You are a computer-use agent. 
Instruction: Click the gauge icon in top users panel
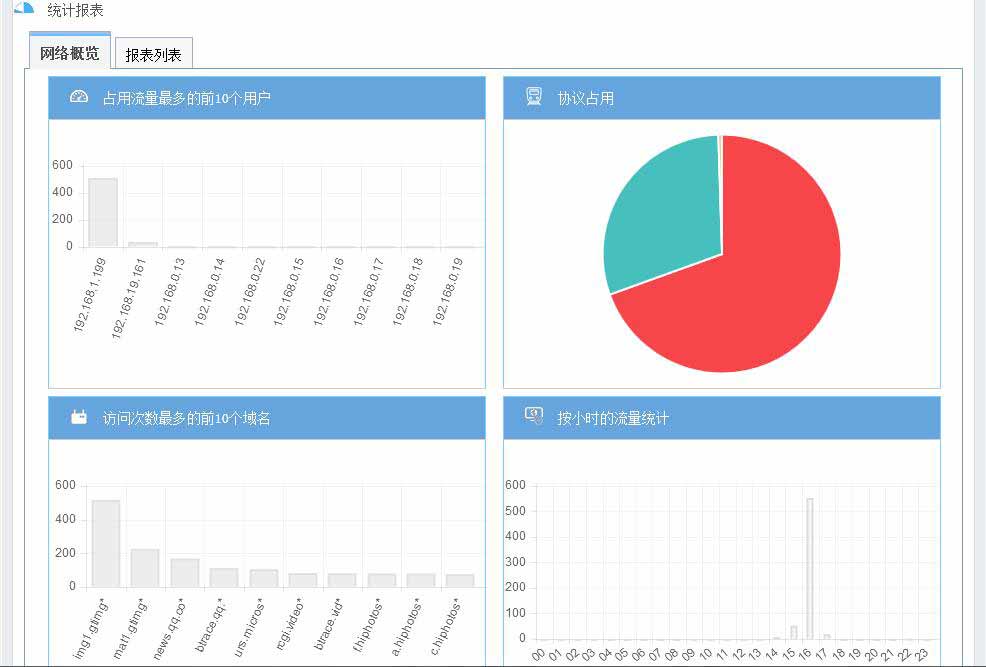click(79, 97)
